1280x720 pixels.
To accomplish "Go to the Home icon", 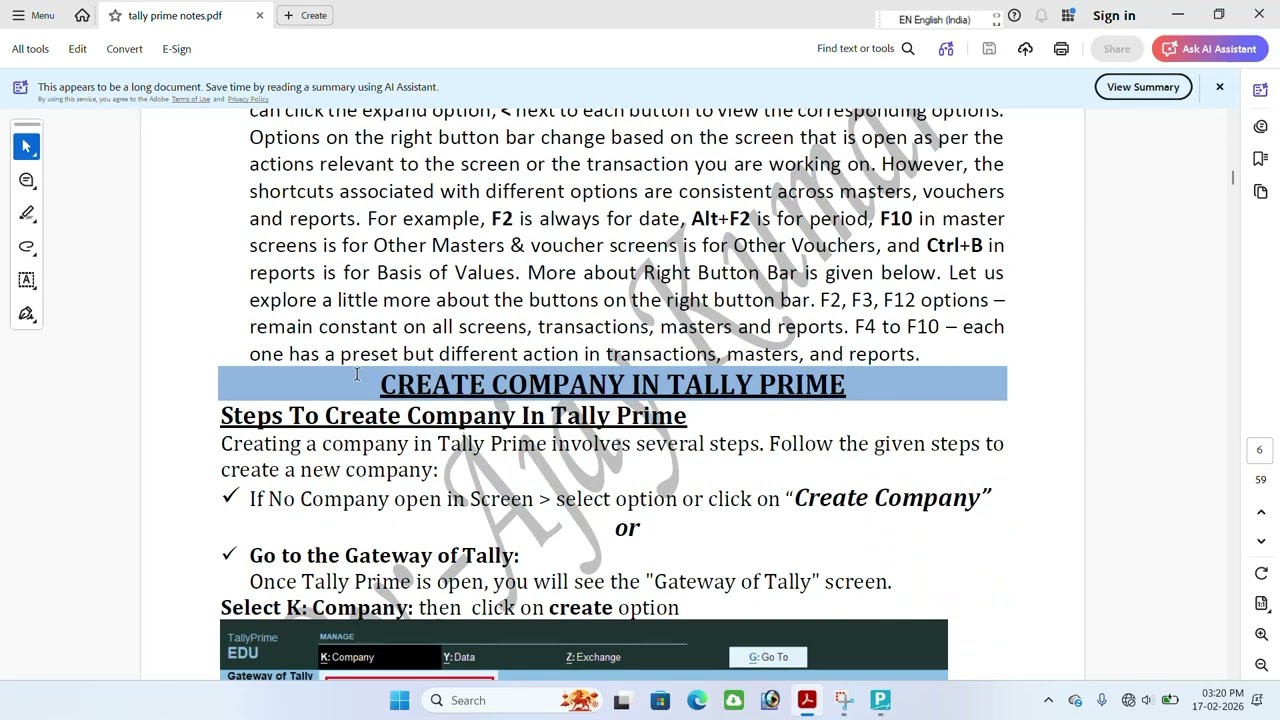I will (x=82, y=15).
